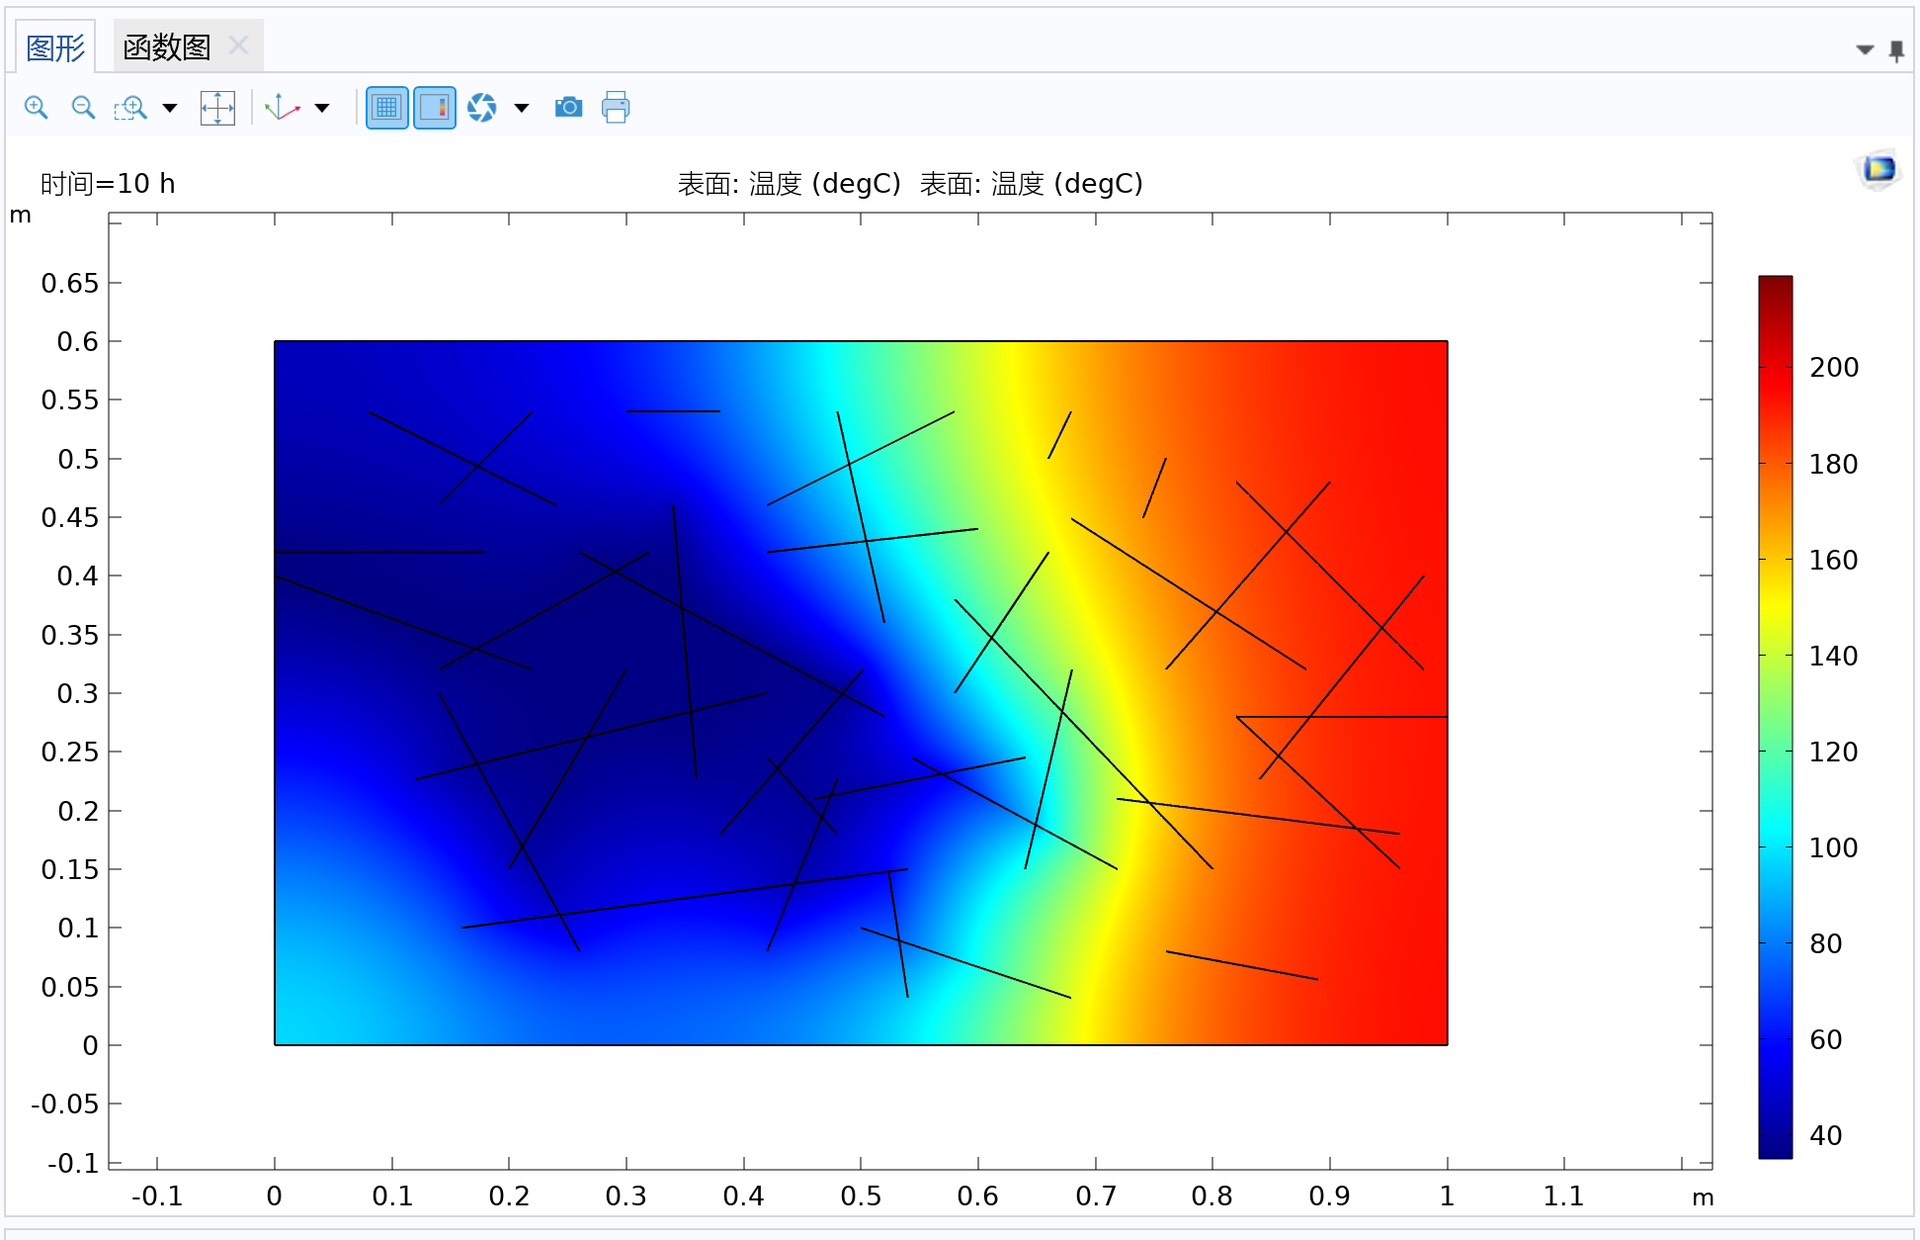1920x1240 pixels.
Task: Switch to the 函数图 tab
Action: click(x=167, y=47)
